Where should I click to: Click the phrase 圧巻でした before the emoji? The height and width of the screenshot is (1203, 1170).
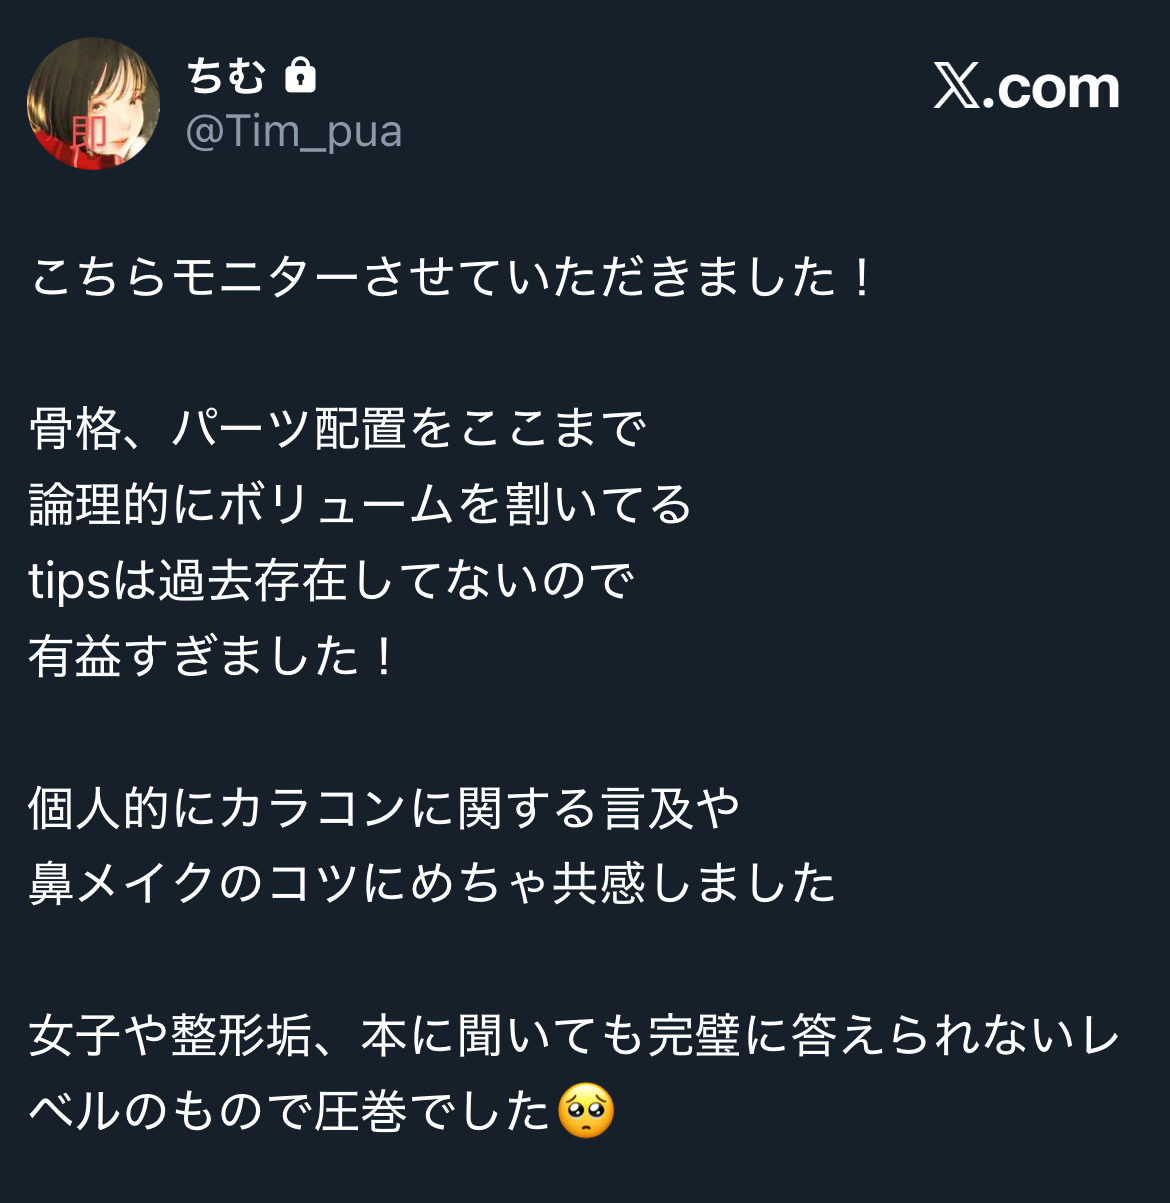click(x=433, y=1112)
